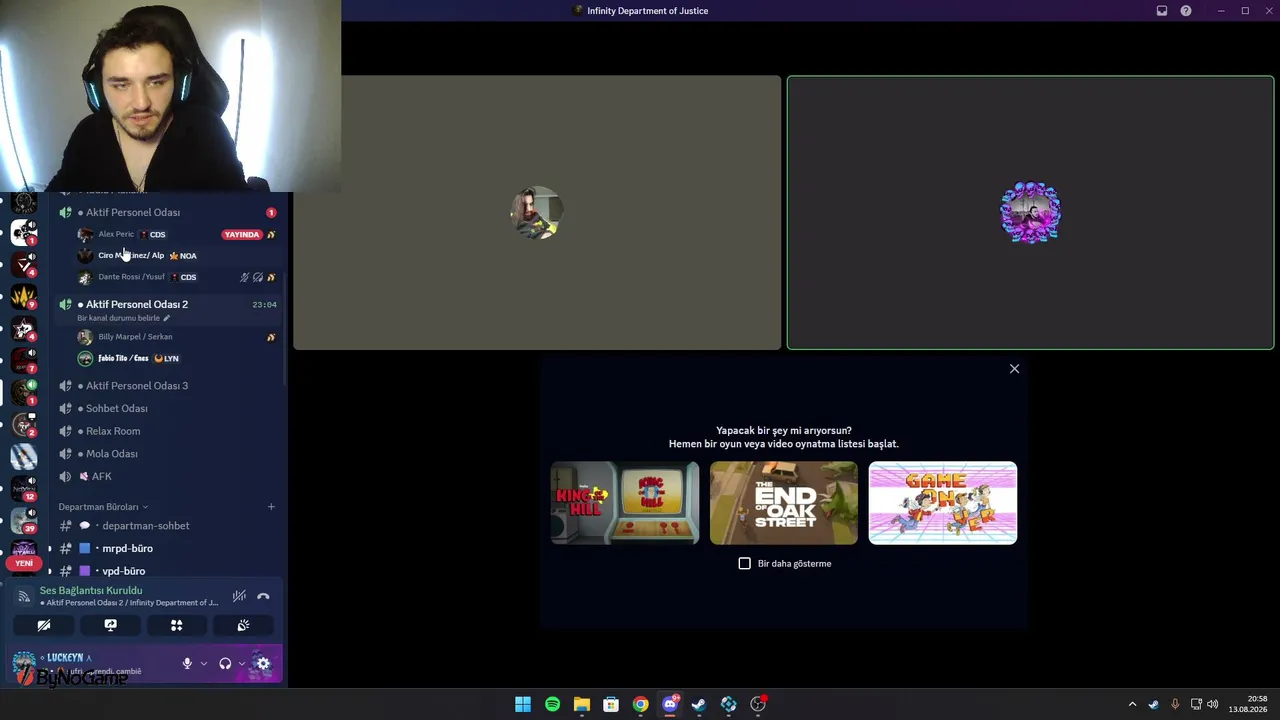
Task: Check the 'Bir daha gösterme' checkbox
Action: point(745,564)
